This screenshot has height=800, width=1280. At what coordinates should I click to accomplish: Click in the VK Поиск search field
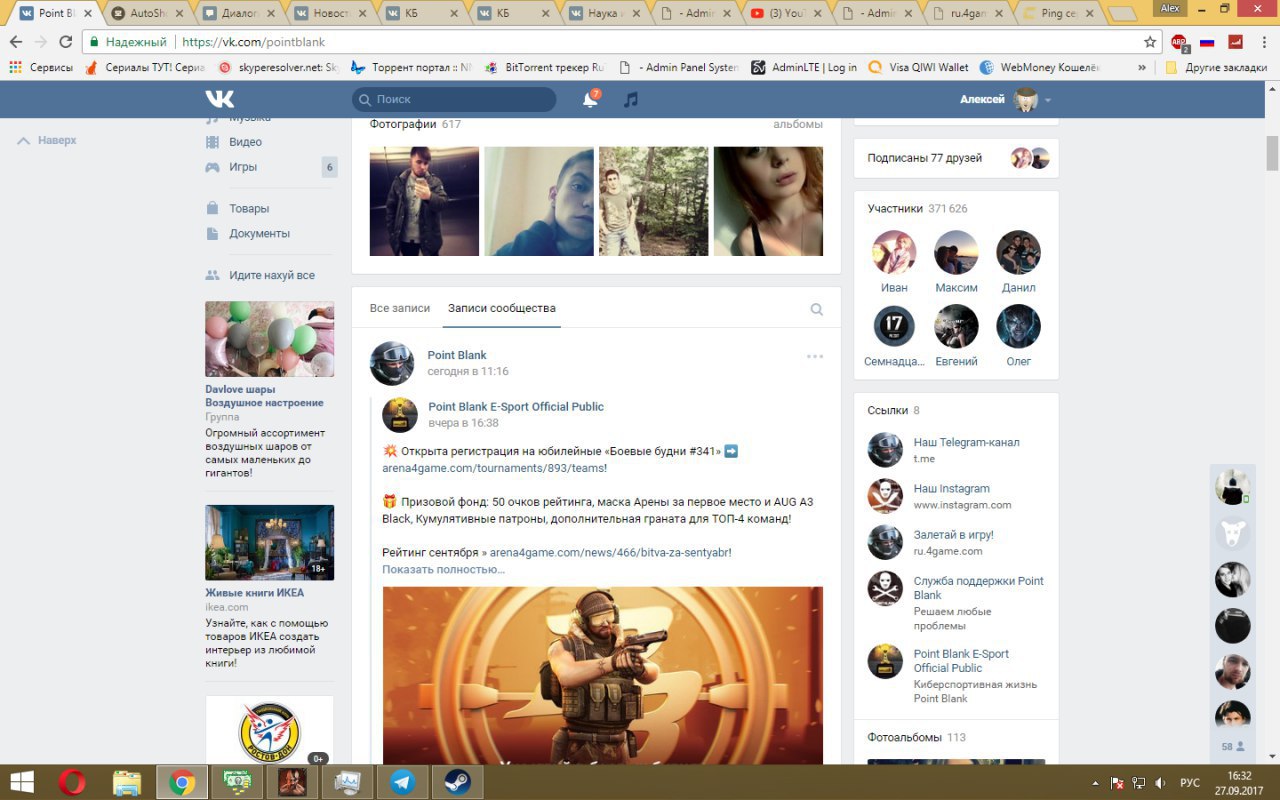(x=454, y=99)
